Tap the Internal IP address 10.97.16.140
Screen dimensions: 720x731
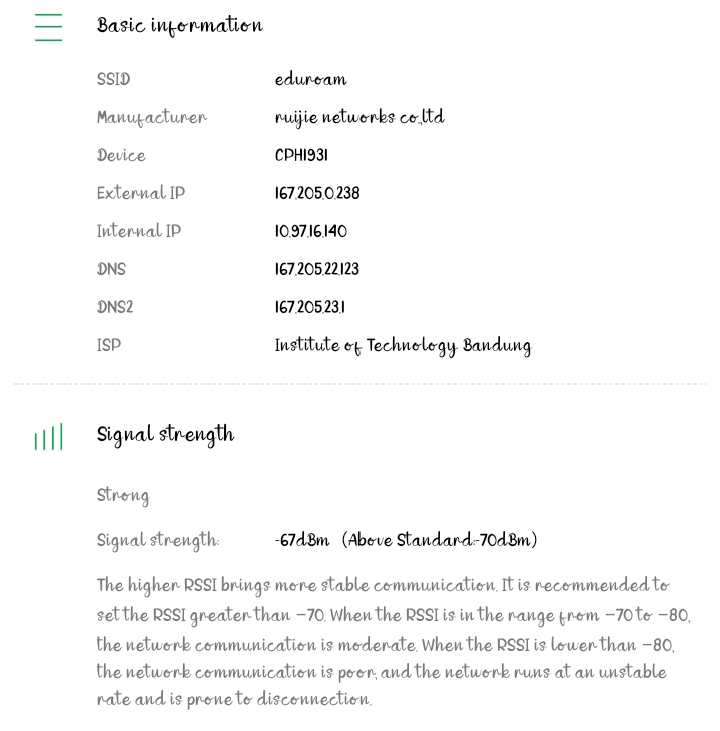[311, 231]
